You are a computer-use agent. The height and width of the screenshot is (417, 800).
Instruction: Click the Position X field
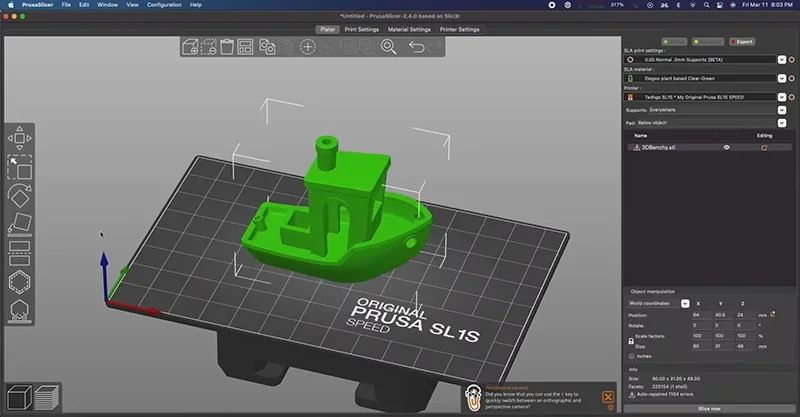point(702,315)
